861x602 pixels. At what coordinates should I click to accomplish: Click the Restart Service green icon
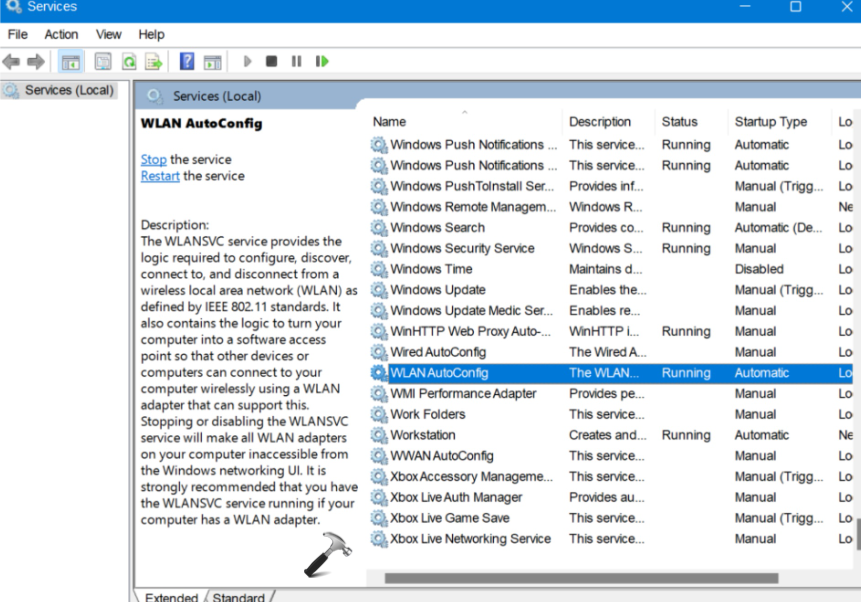point(322,61)
